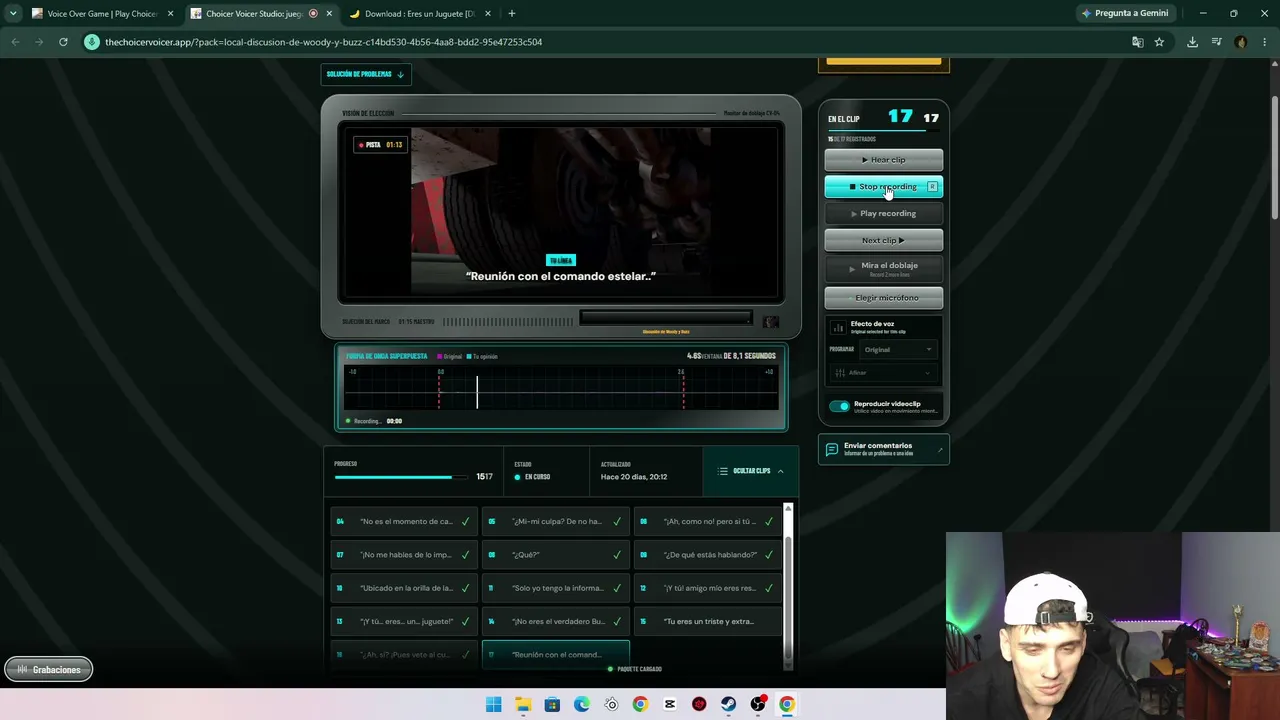Viewport: 1280px width, 720px height.
Task: Bookmark this page with the star icon
Action: tap(1159, 42)
